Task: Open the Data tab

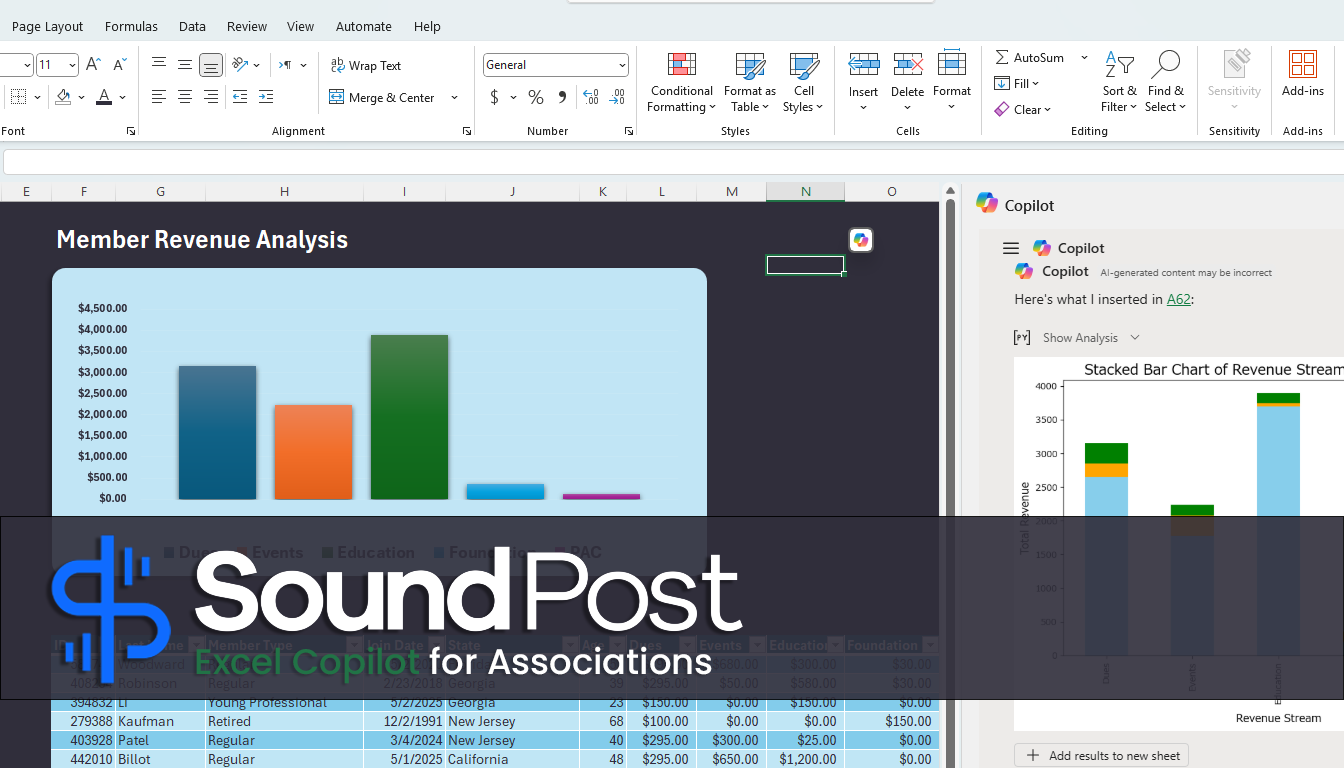Action: tap(192, 26)
